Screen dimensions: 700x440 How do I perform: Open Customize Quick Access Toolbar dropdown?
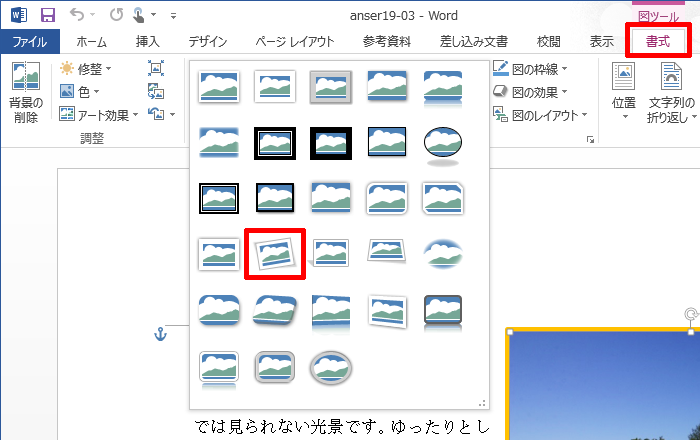[x=173, y=16]
